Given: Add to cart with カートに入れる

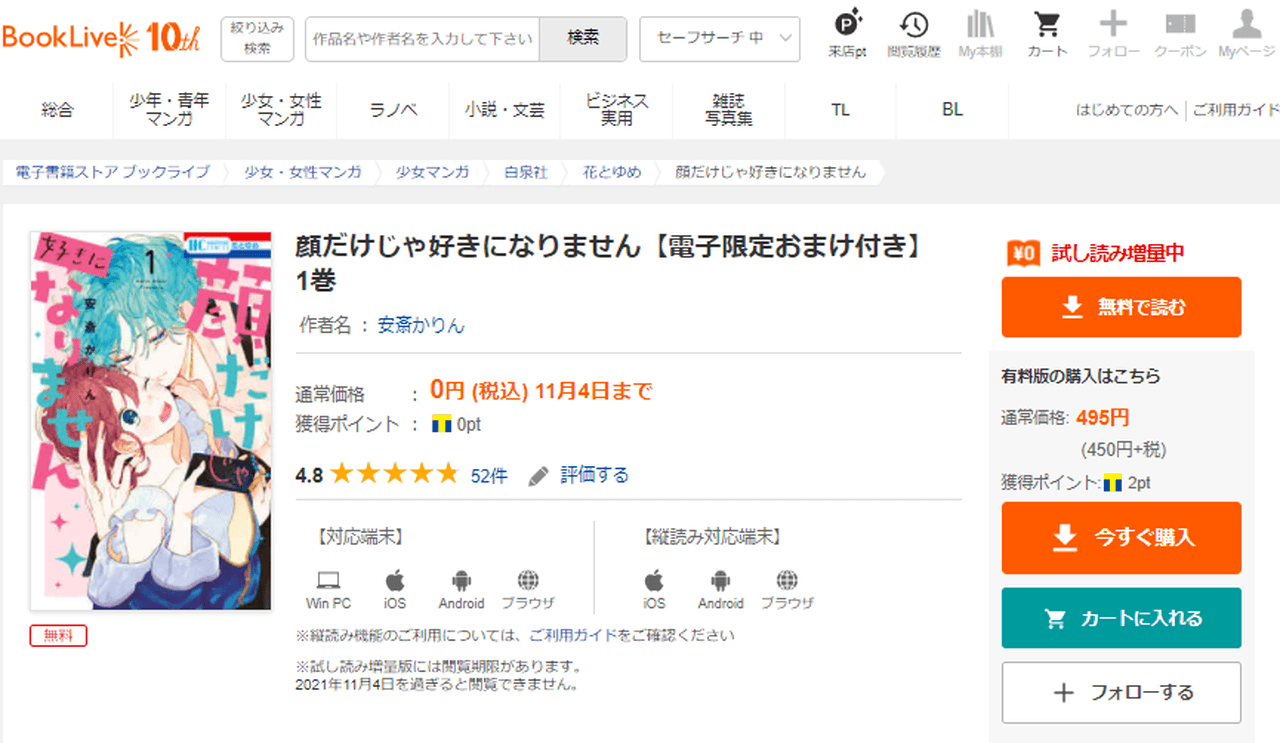Looking at the screenshot, I should 1121,618.
